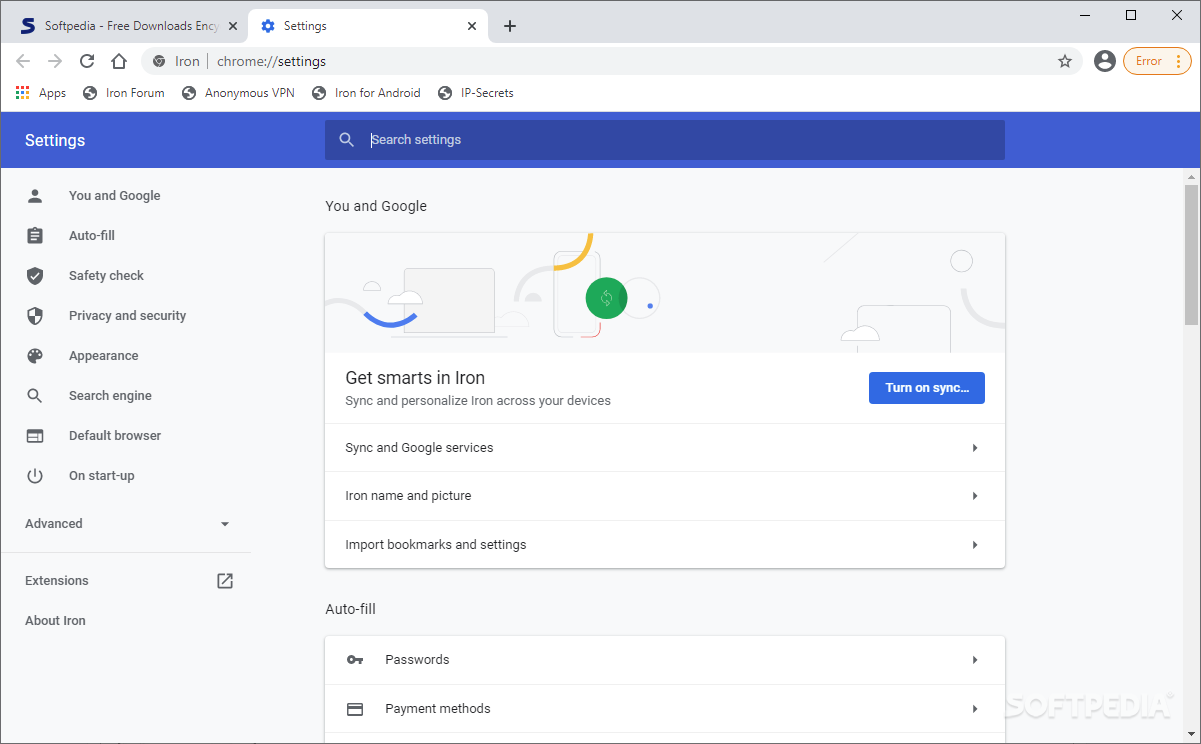Maximize the browser window
Viewport: 1201px width, 744px height.
point(1131,15)
